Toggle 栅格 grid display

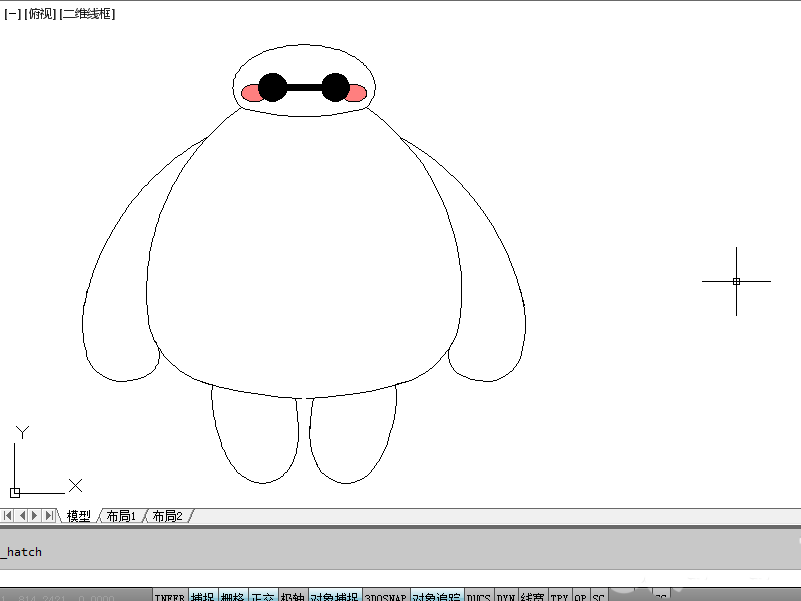point(233,596)
